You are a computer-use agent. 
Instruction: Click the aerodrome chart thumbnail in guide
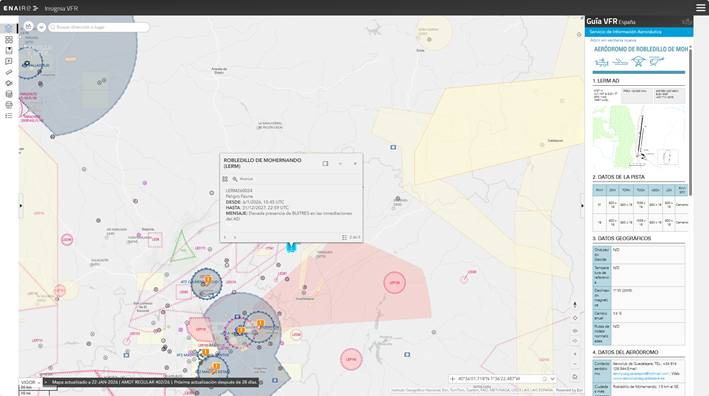coord(638,136)
